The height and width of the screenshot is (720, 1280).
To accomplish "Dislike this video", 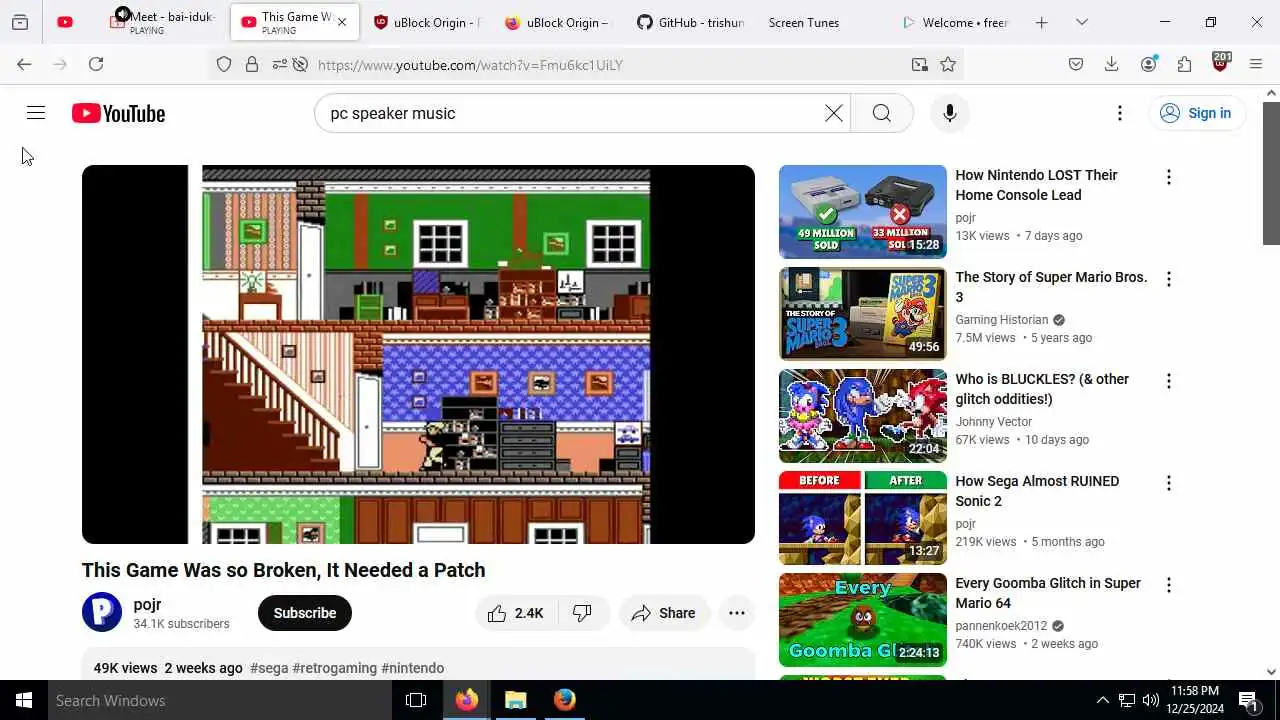I will click(x=582, y=613).
